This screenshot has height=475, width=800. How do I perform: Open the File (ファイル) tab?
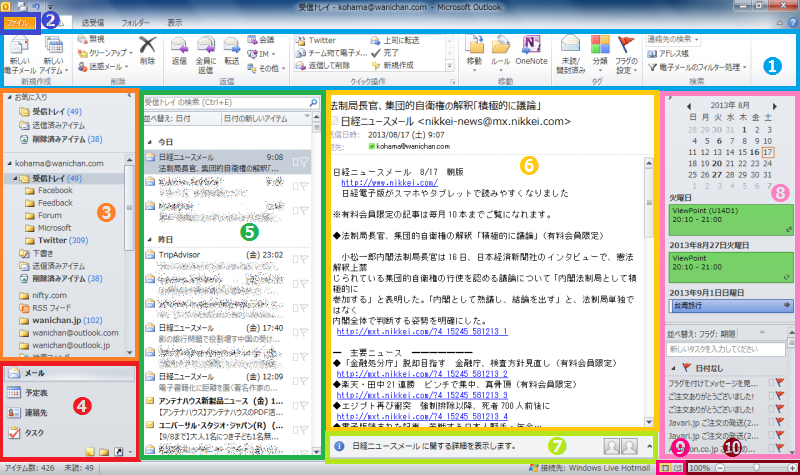(x=18, y=23)
